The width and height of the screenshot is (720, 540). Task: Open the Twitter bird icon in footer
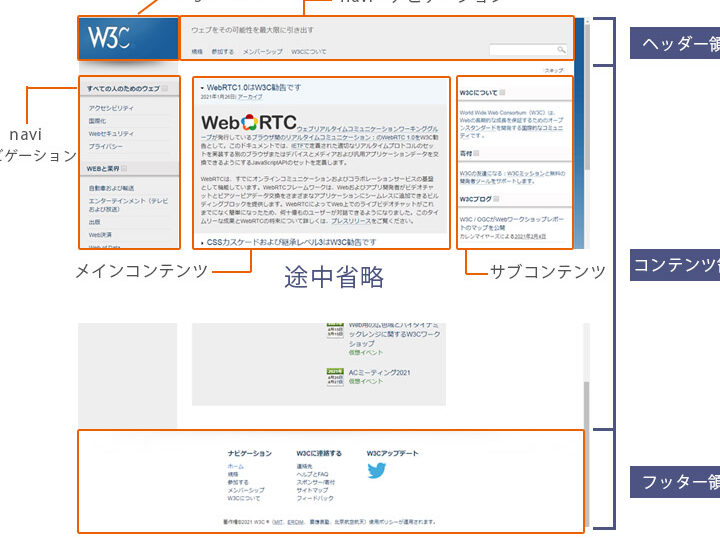(x=376, y=470)
